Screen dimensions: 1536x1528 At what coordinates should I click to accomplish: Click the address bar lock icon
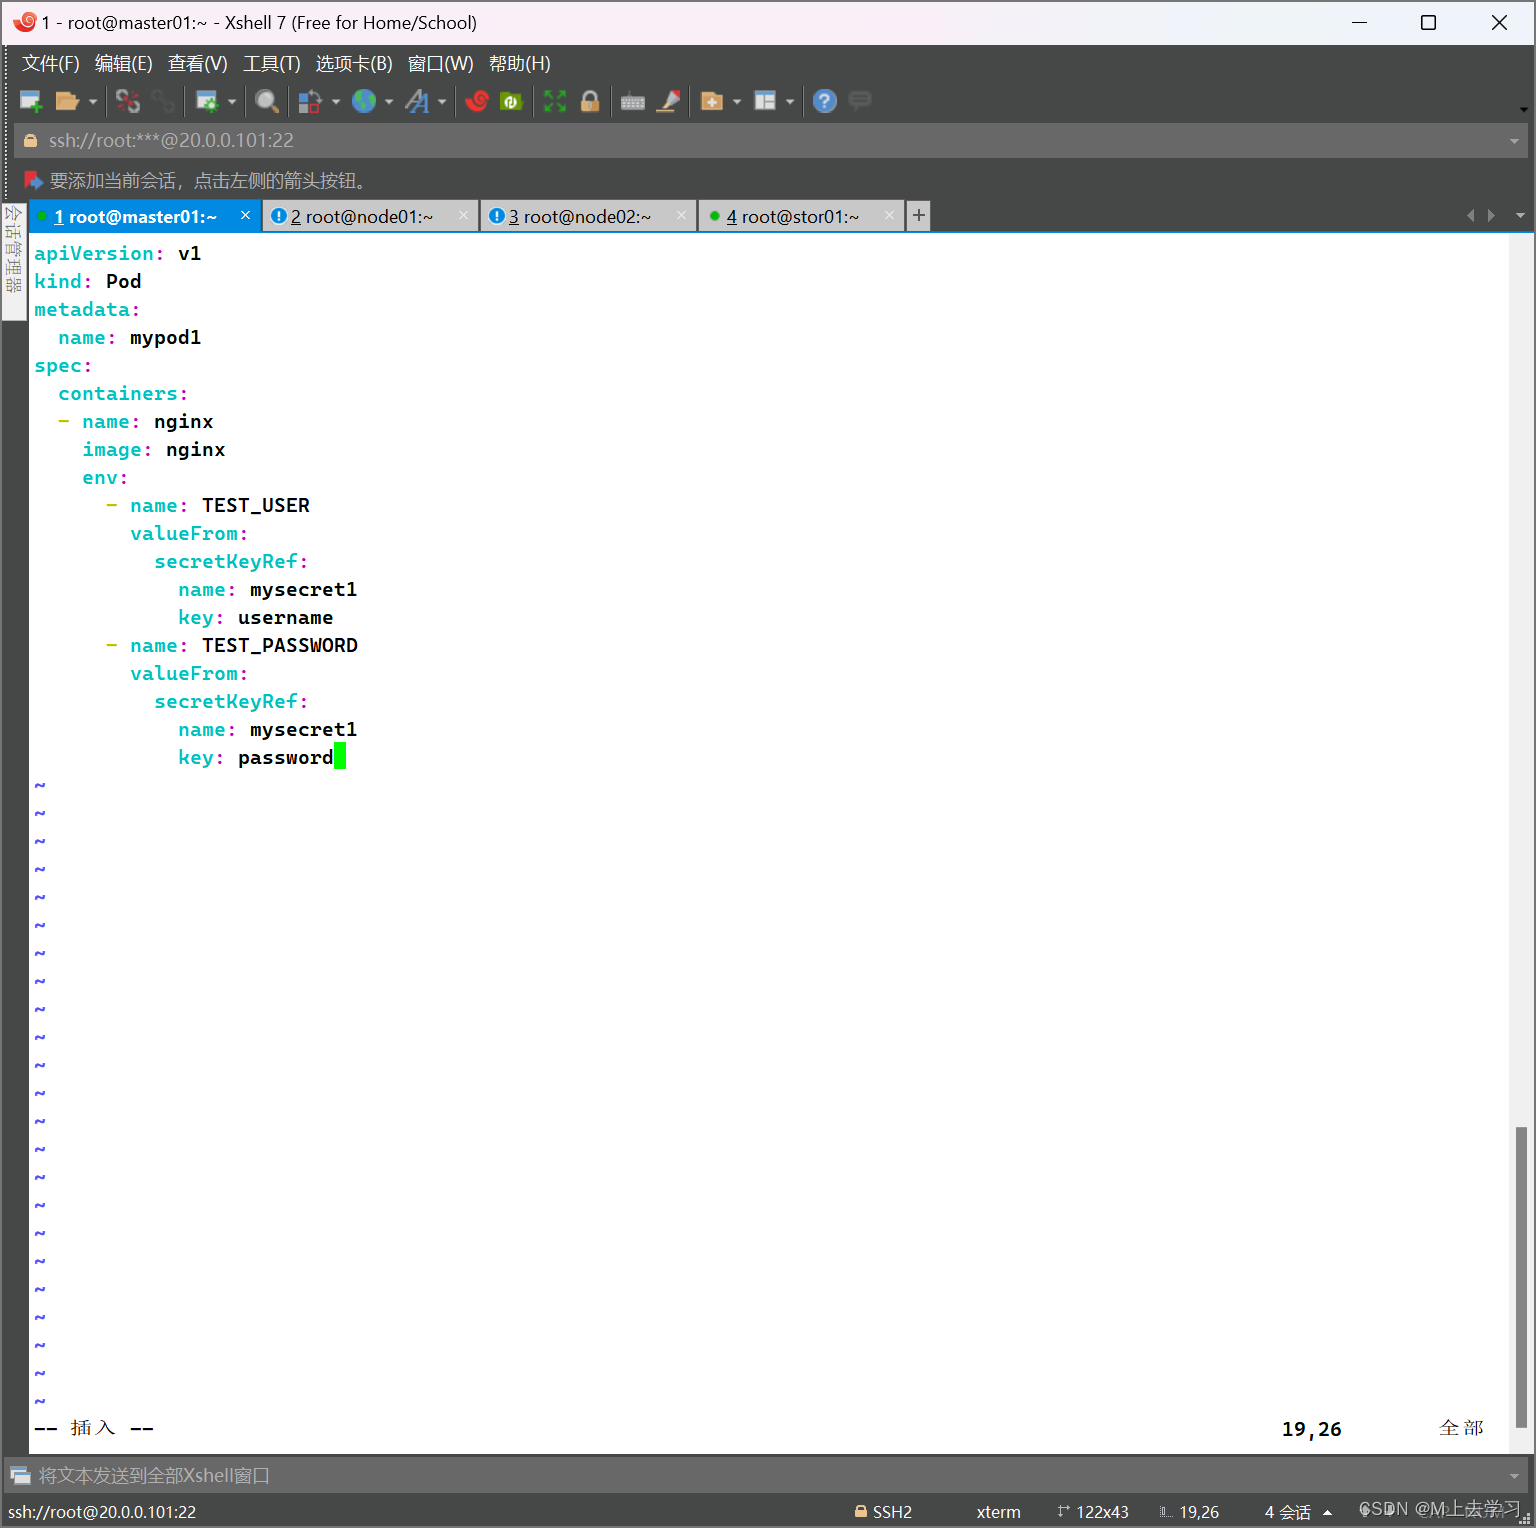tap(30, 141)
